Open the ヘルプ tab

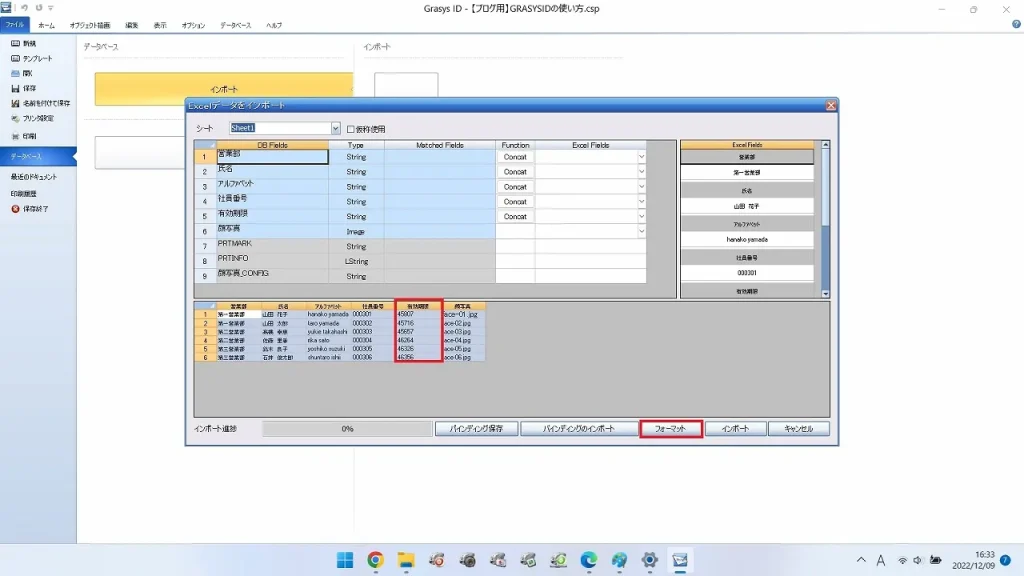tap(274, 25)
